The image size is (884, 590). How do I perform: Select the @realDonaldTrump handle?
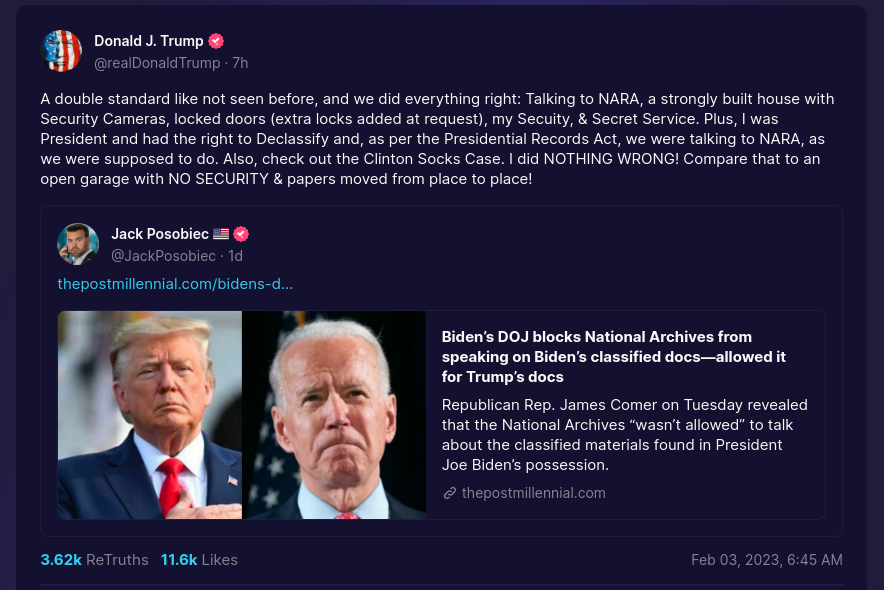click(157, 63)
